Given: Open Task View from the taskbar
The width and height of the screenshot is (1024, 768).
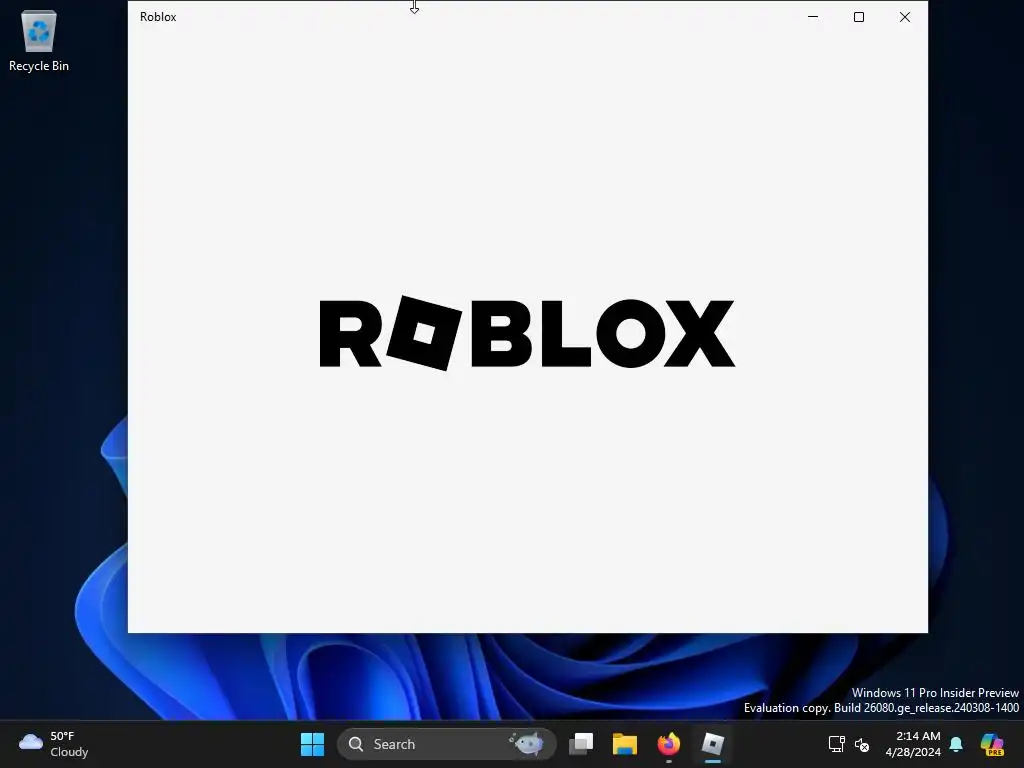Looking at the screenshot, I should (x=581, y=744).
